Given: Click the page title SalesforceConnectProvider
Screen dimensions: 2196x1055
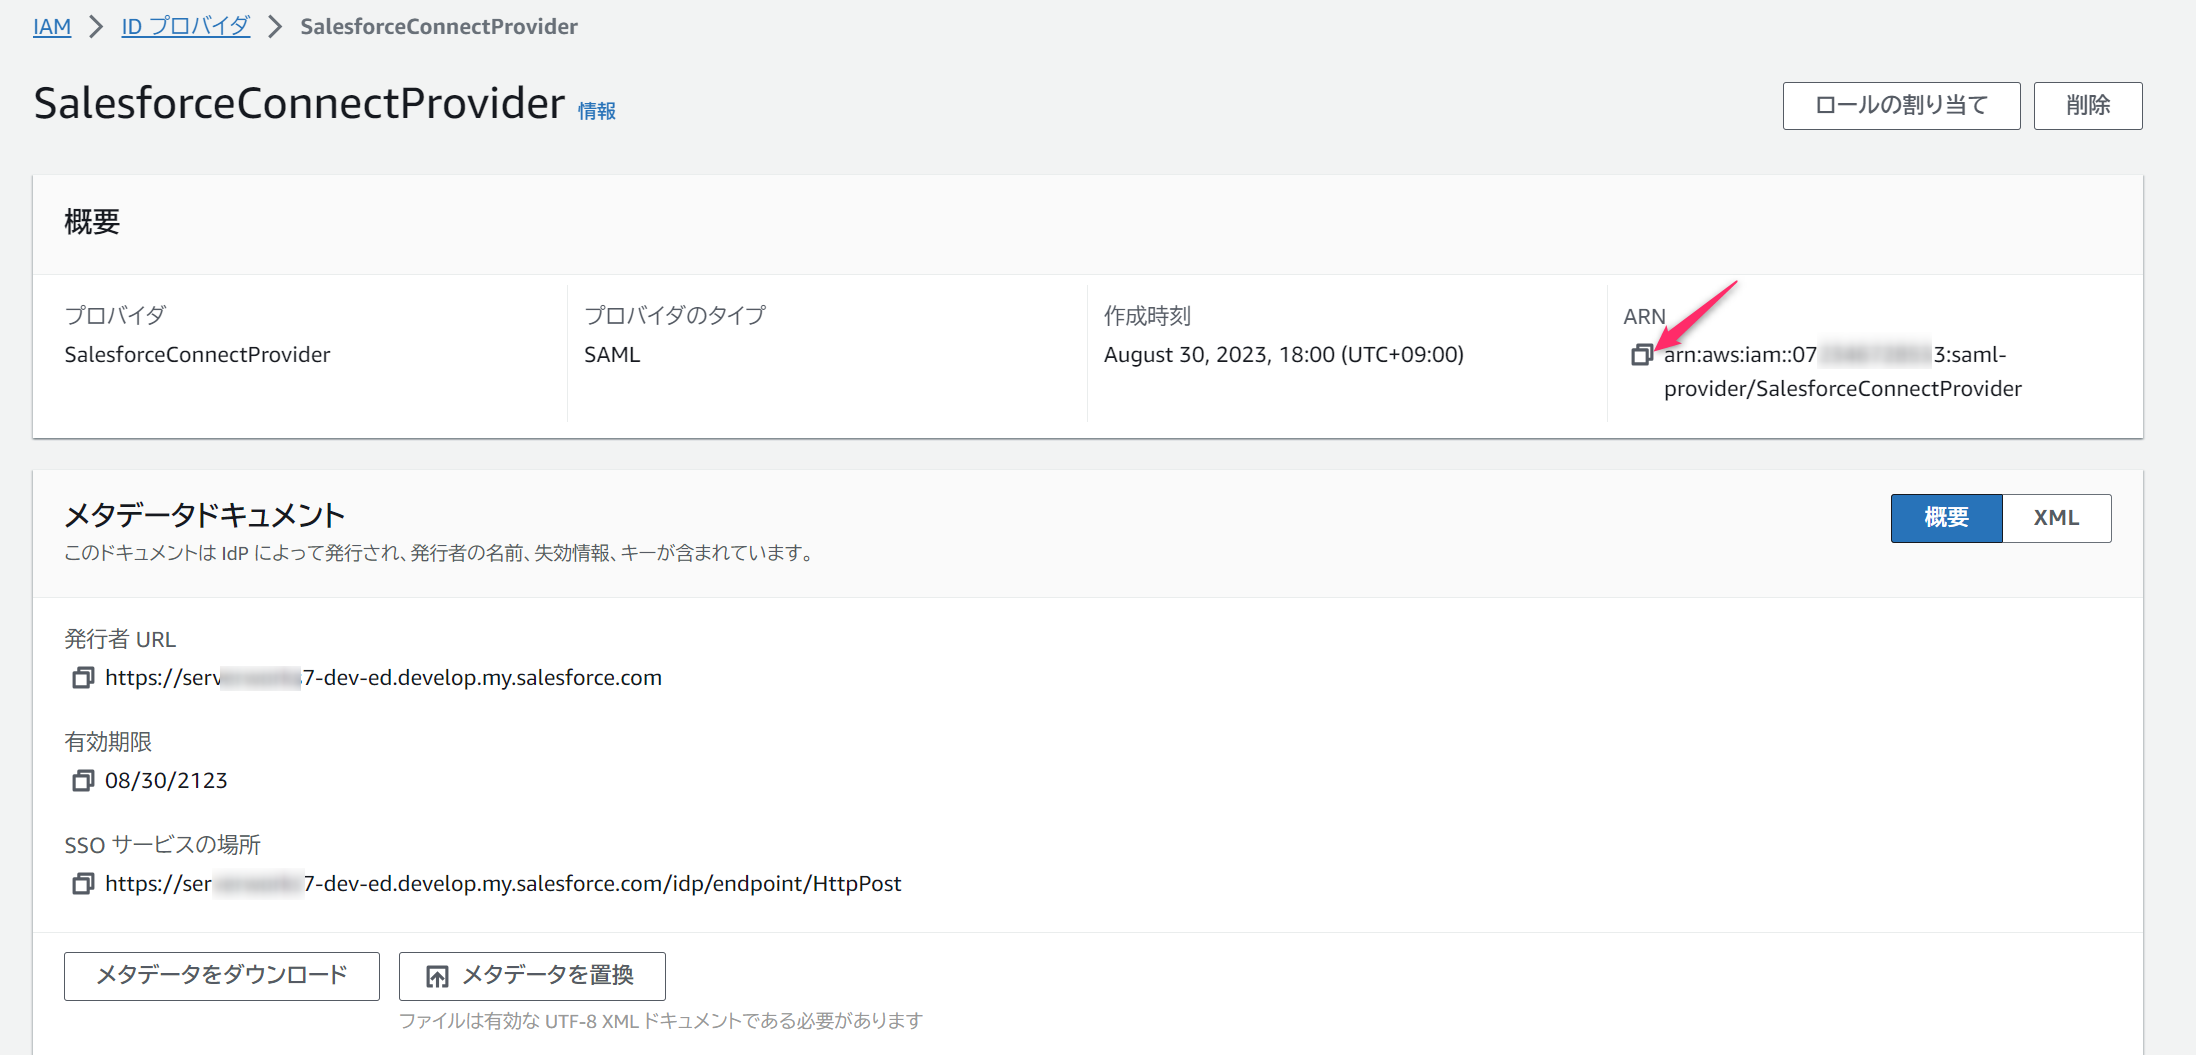Looking at the screenshot, I should point(299,104).
